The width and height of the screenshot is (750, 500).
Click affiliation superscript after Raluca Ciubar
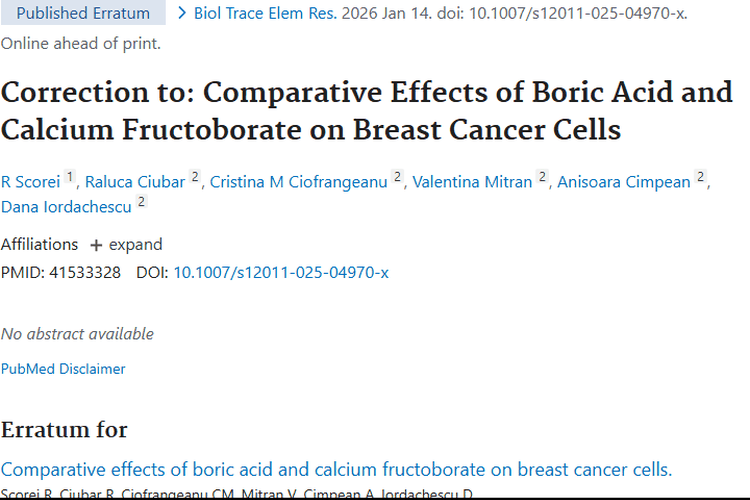pos(195,177)
